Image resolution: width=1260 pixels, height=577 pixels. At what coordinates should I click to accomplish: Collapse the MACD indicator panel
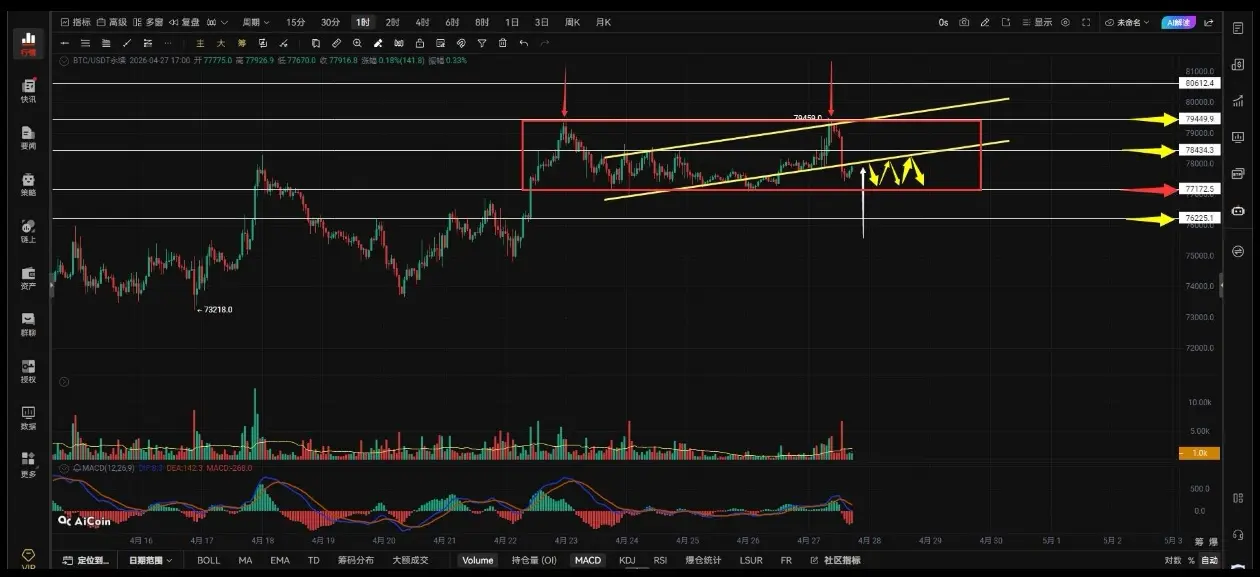pyautogui.click(x=64, y=467)
